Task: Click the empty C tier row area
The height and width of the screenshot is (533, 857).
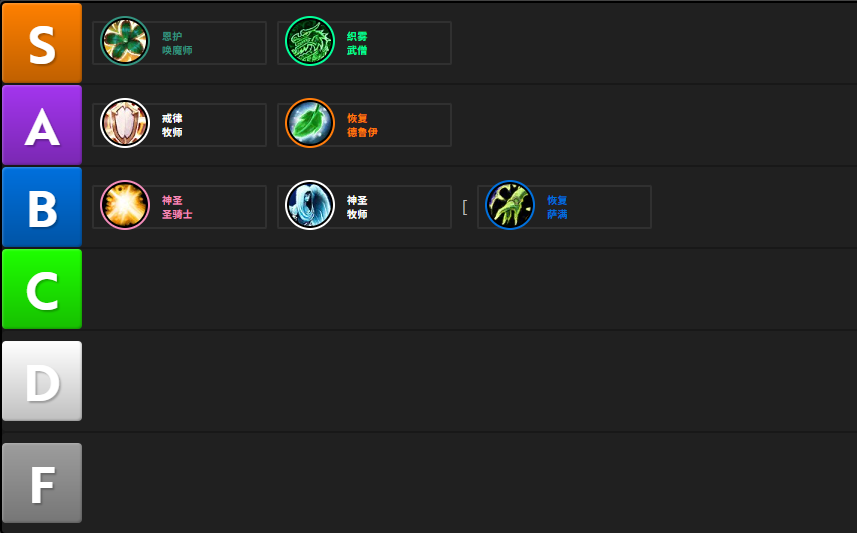Action: pos(469,289)
